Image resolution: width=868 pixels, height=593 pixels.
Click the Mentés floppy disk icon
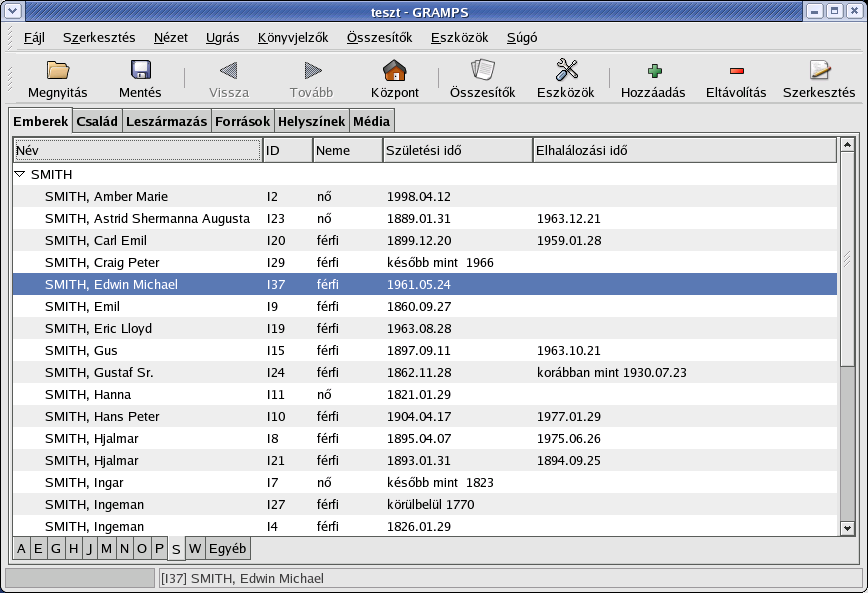point(140,71)
